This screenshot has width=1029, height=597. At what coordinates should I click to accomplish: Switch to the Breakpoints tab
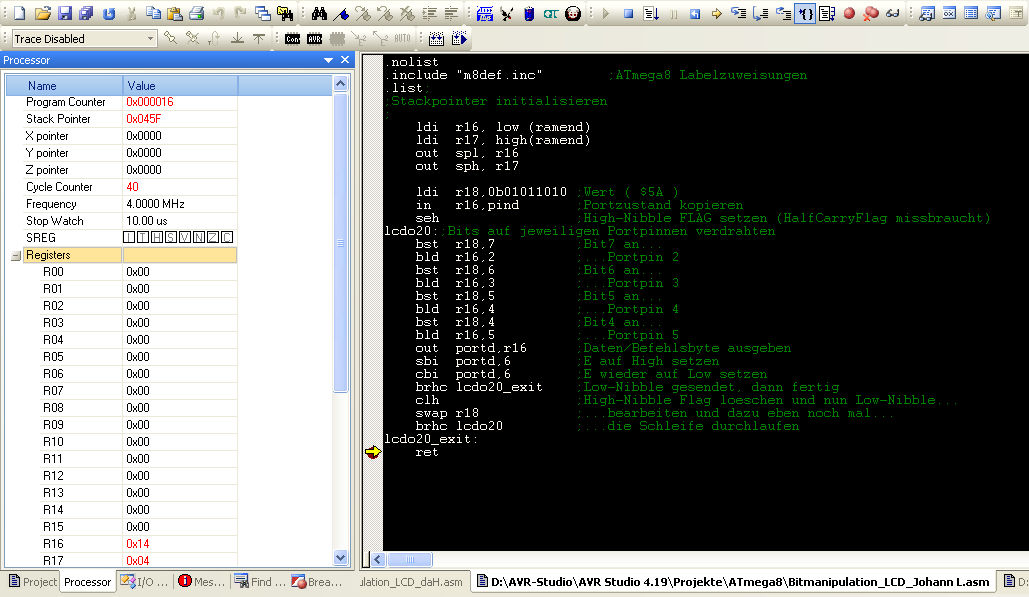[x=317, y=582]
